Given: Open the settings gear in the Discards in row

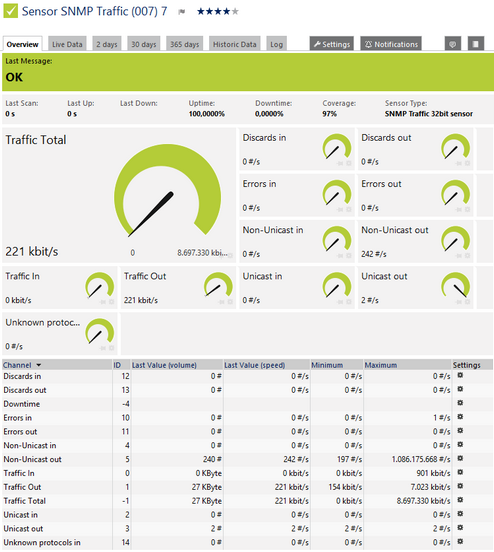Looking at the screenshot, I should coord(460,375).
